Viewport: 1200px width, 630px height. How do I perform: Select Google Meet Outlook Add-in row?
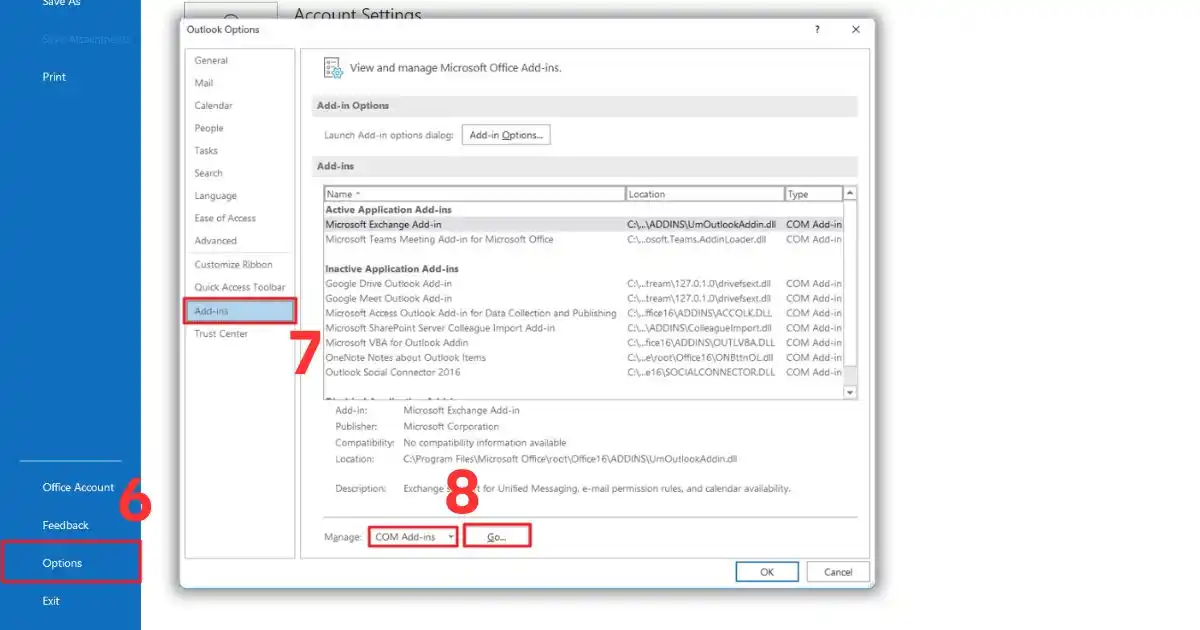(x=583, y=298)
